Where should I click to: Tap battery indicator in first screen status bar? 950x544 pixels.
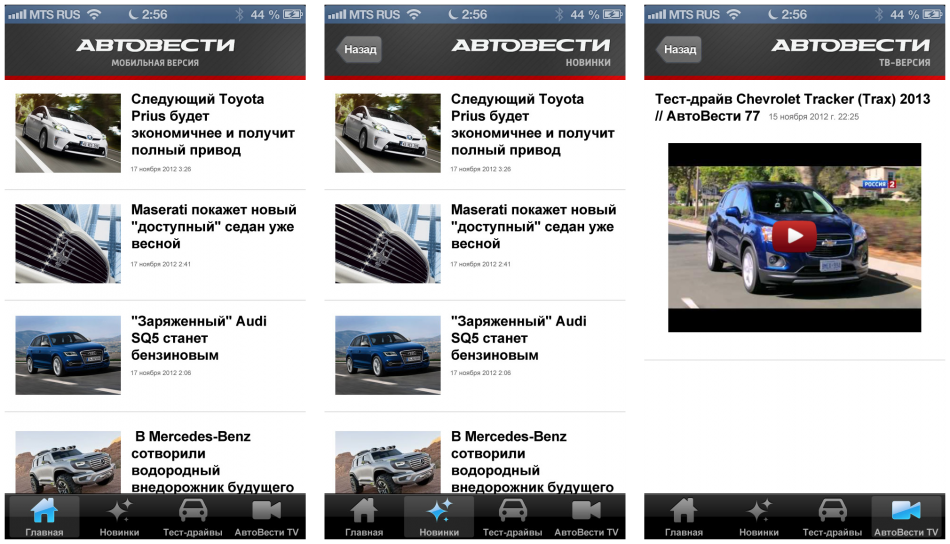[293, 14]
